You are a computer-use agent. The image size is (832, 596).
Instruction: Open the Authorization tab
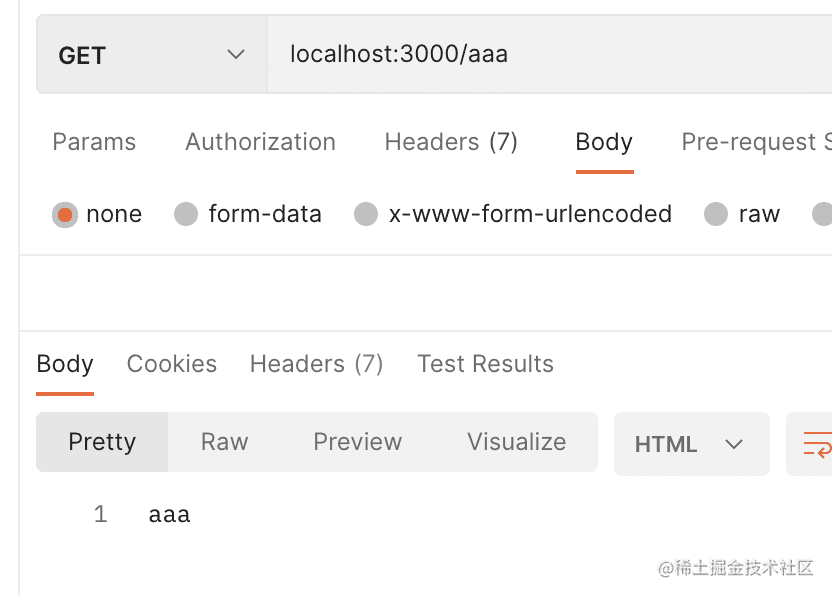tap(260, 142)
